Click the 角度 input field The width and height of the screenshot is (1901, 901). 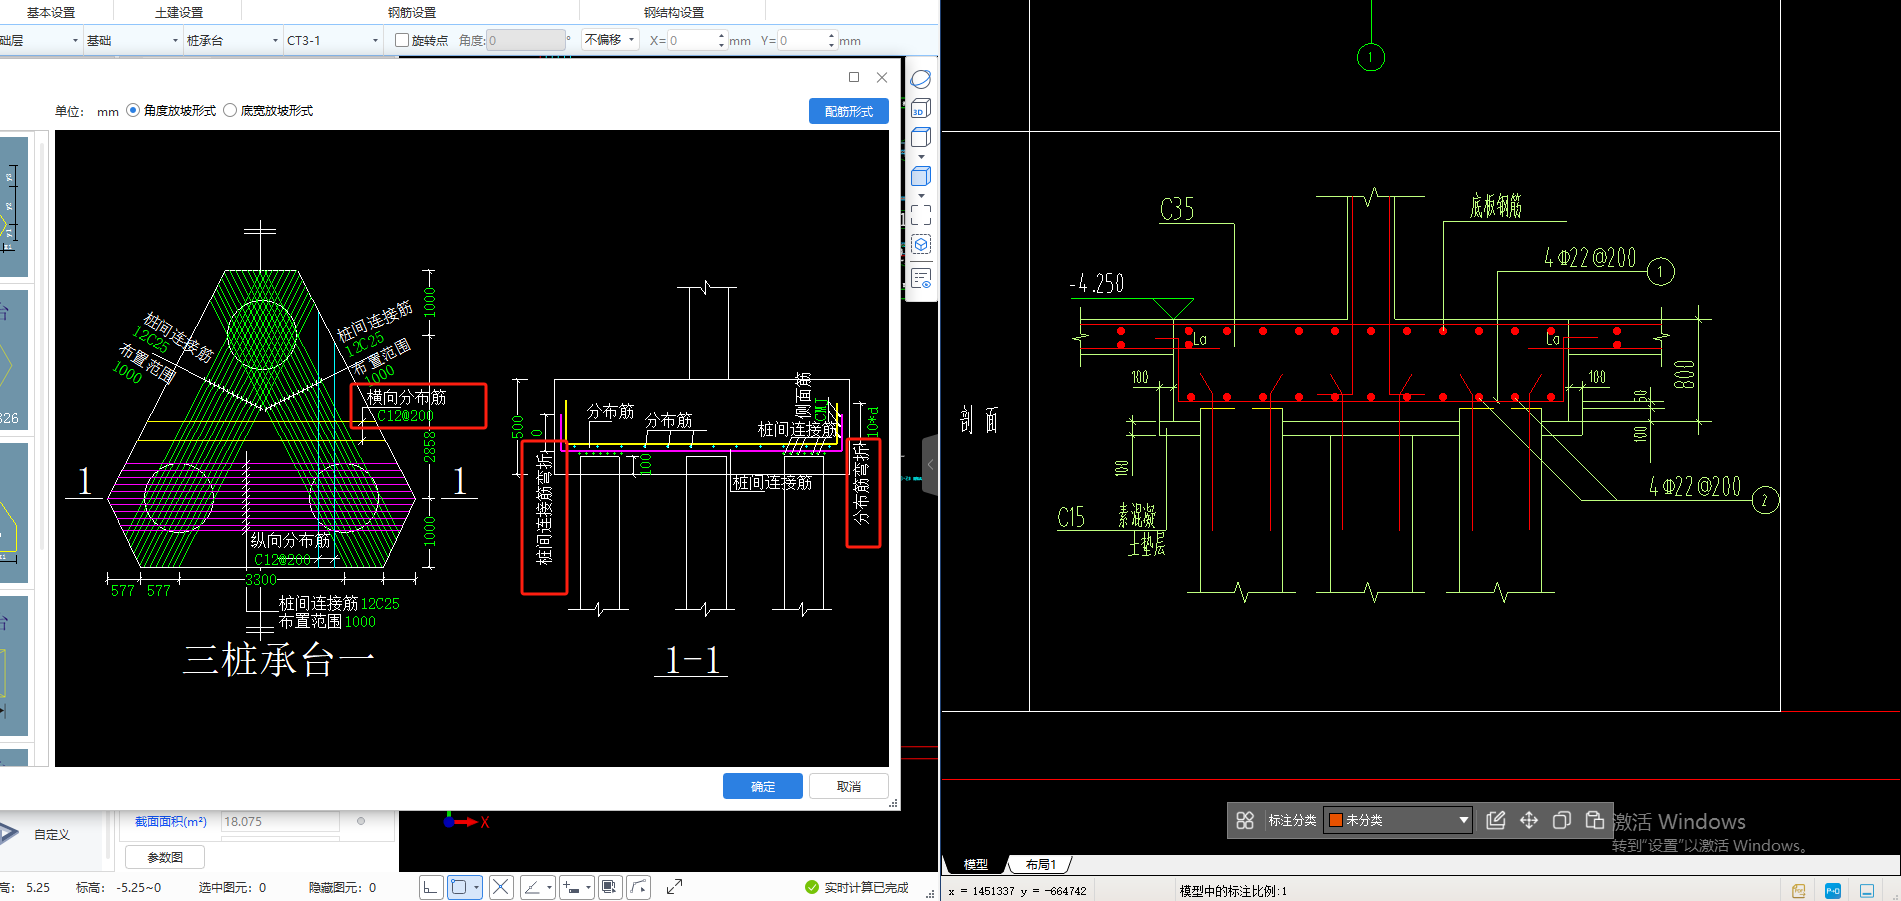click(x=526, y=40)
